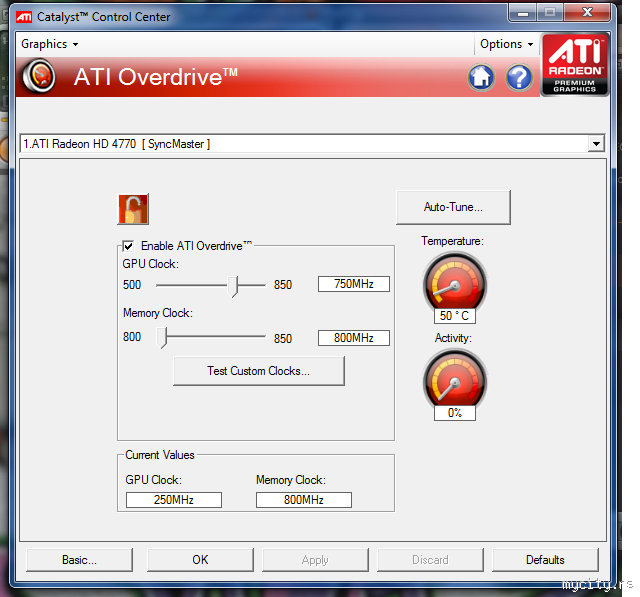This screenshot has height=597, width=640.
Task: Confirm with the OK button
Action: [200, 560]
